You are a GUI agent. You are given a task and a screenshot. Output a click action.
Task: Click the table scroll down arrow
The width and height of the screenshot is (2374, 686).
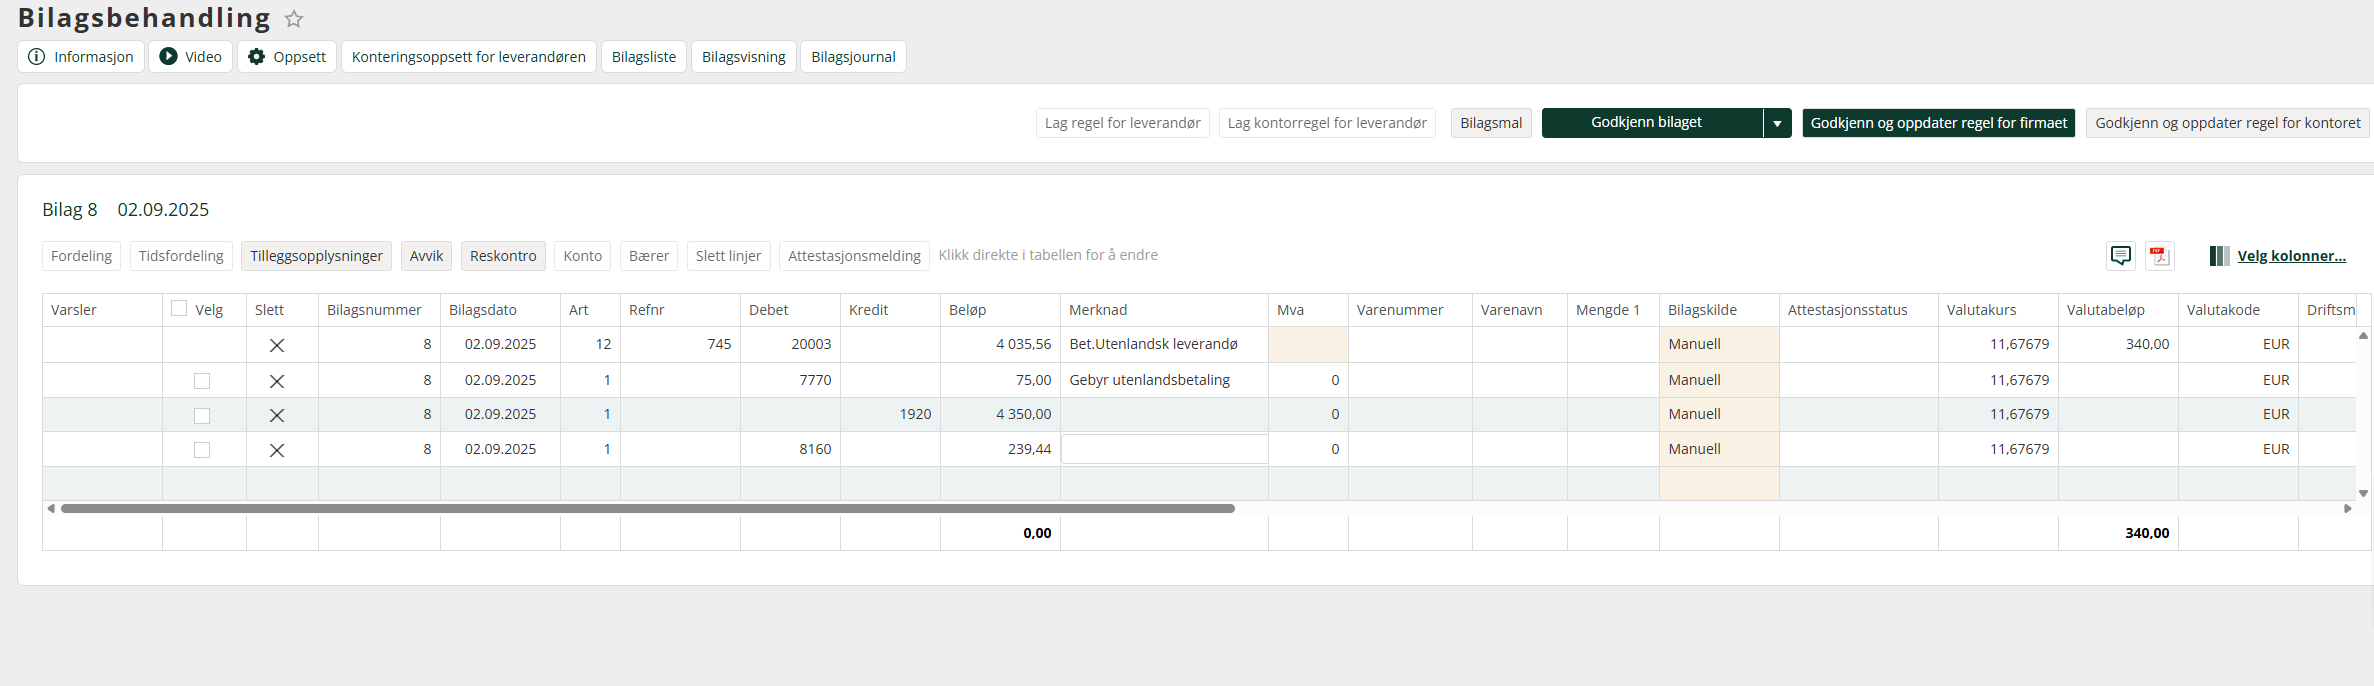click(2363, 493)
